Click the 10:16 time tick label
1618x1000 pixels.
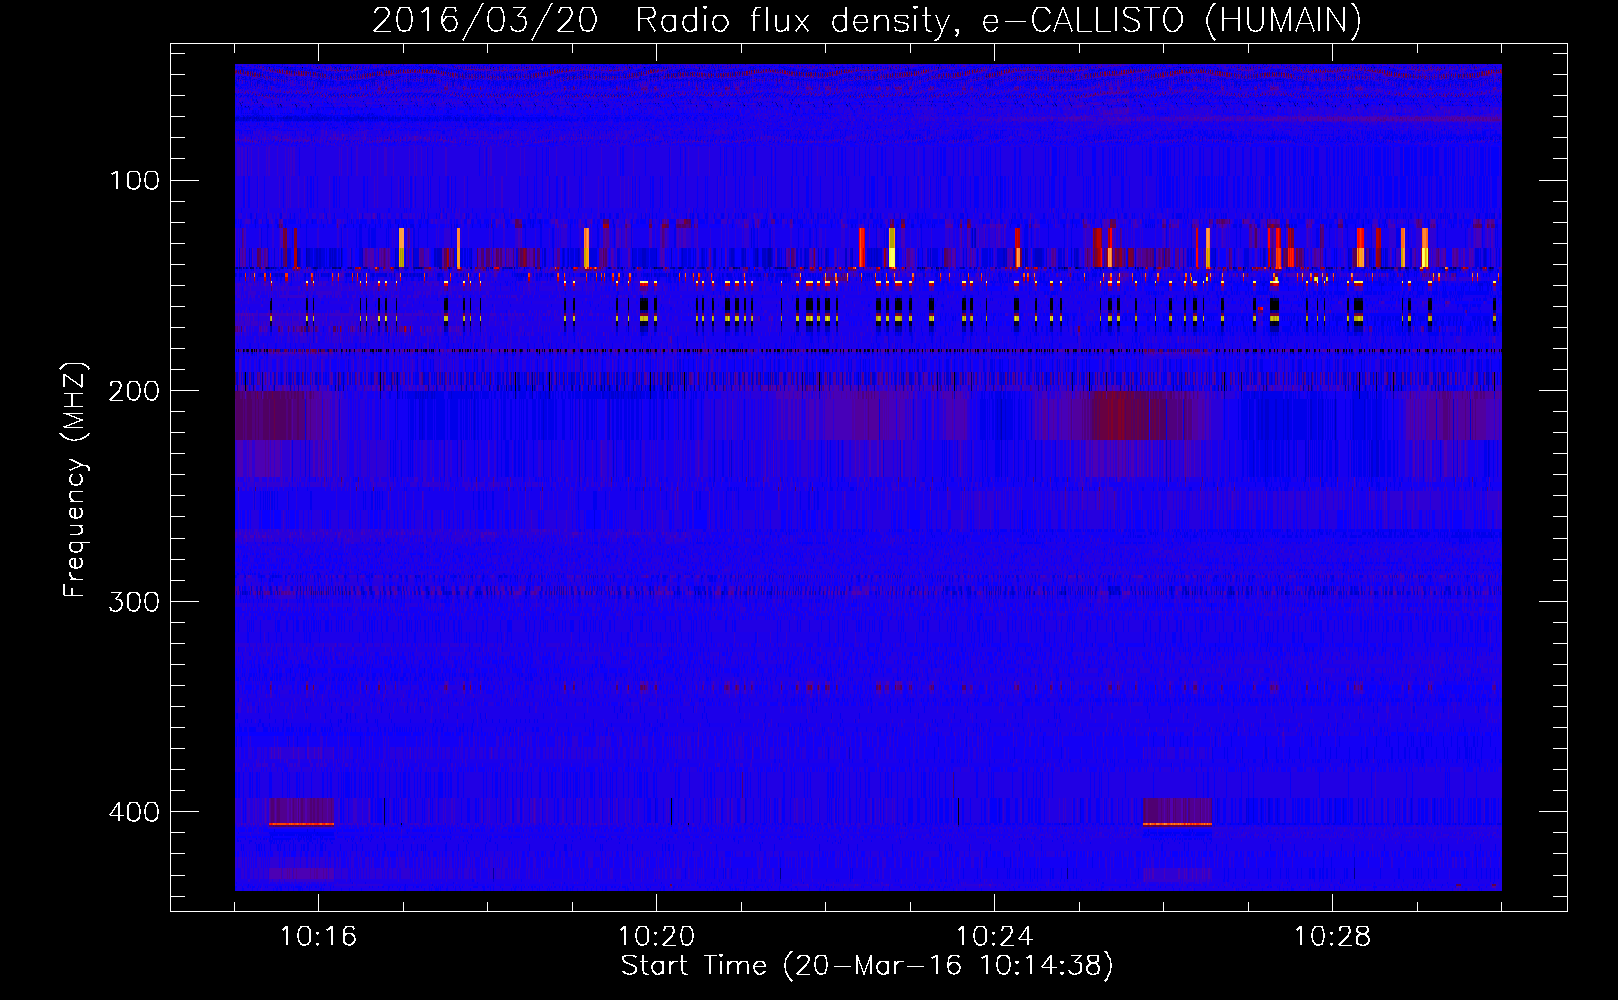(x=318, y=937)
